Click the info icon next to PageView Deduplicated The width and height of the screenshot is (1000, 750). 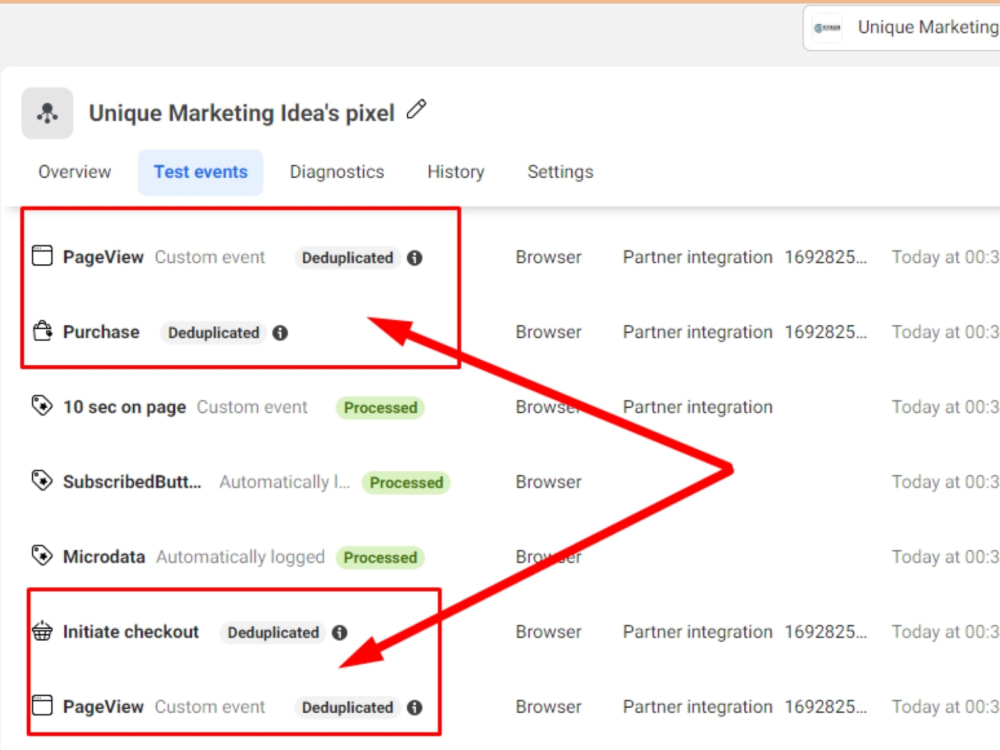(x=414, y=257)
